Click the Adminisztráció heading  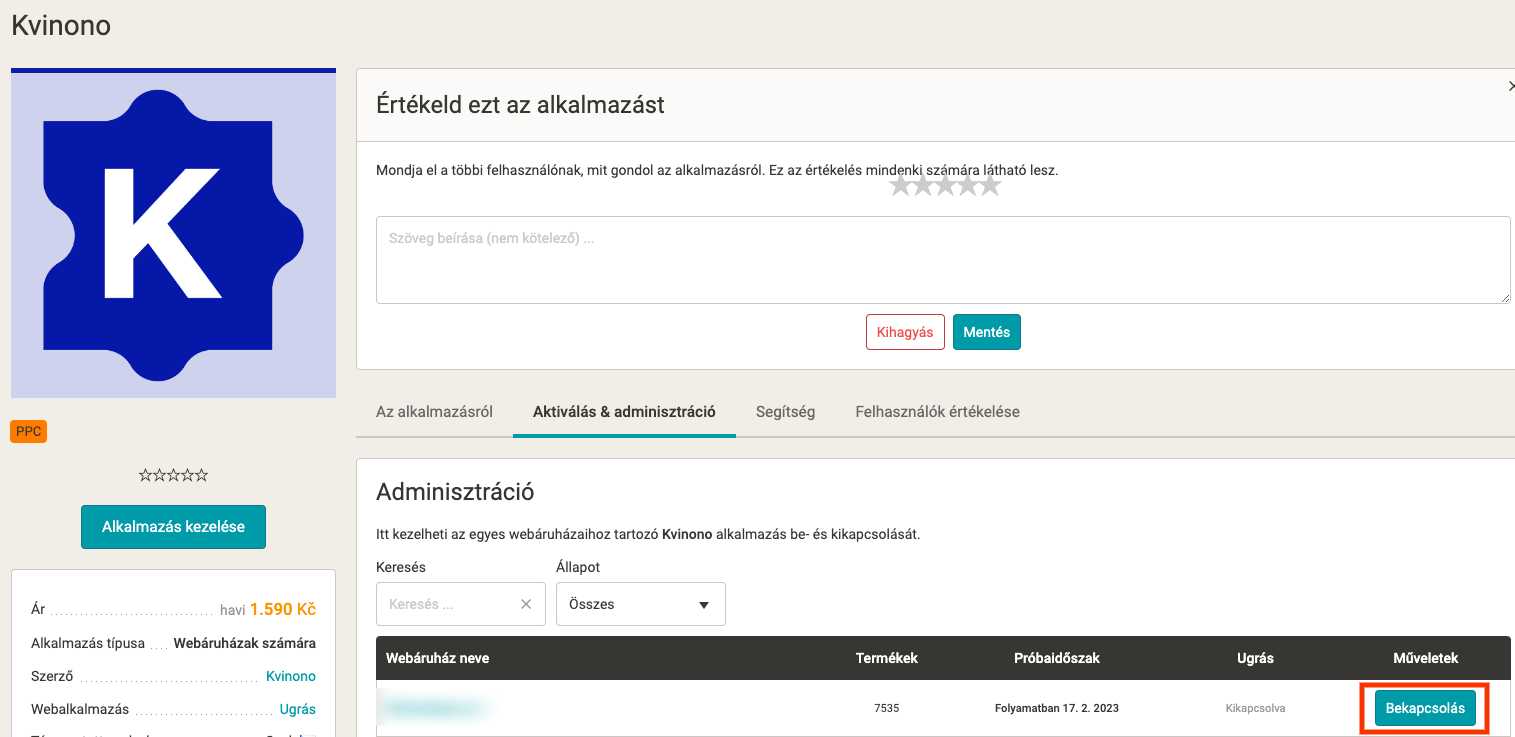(x=455, y=492)
